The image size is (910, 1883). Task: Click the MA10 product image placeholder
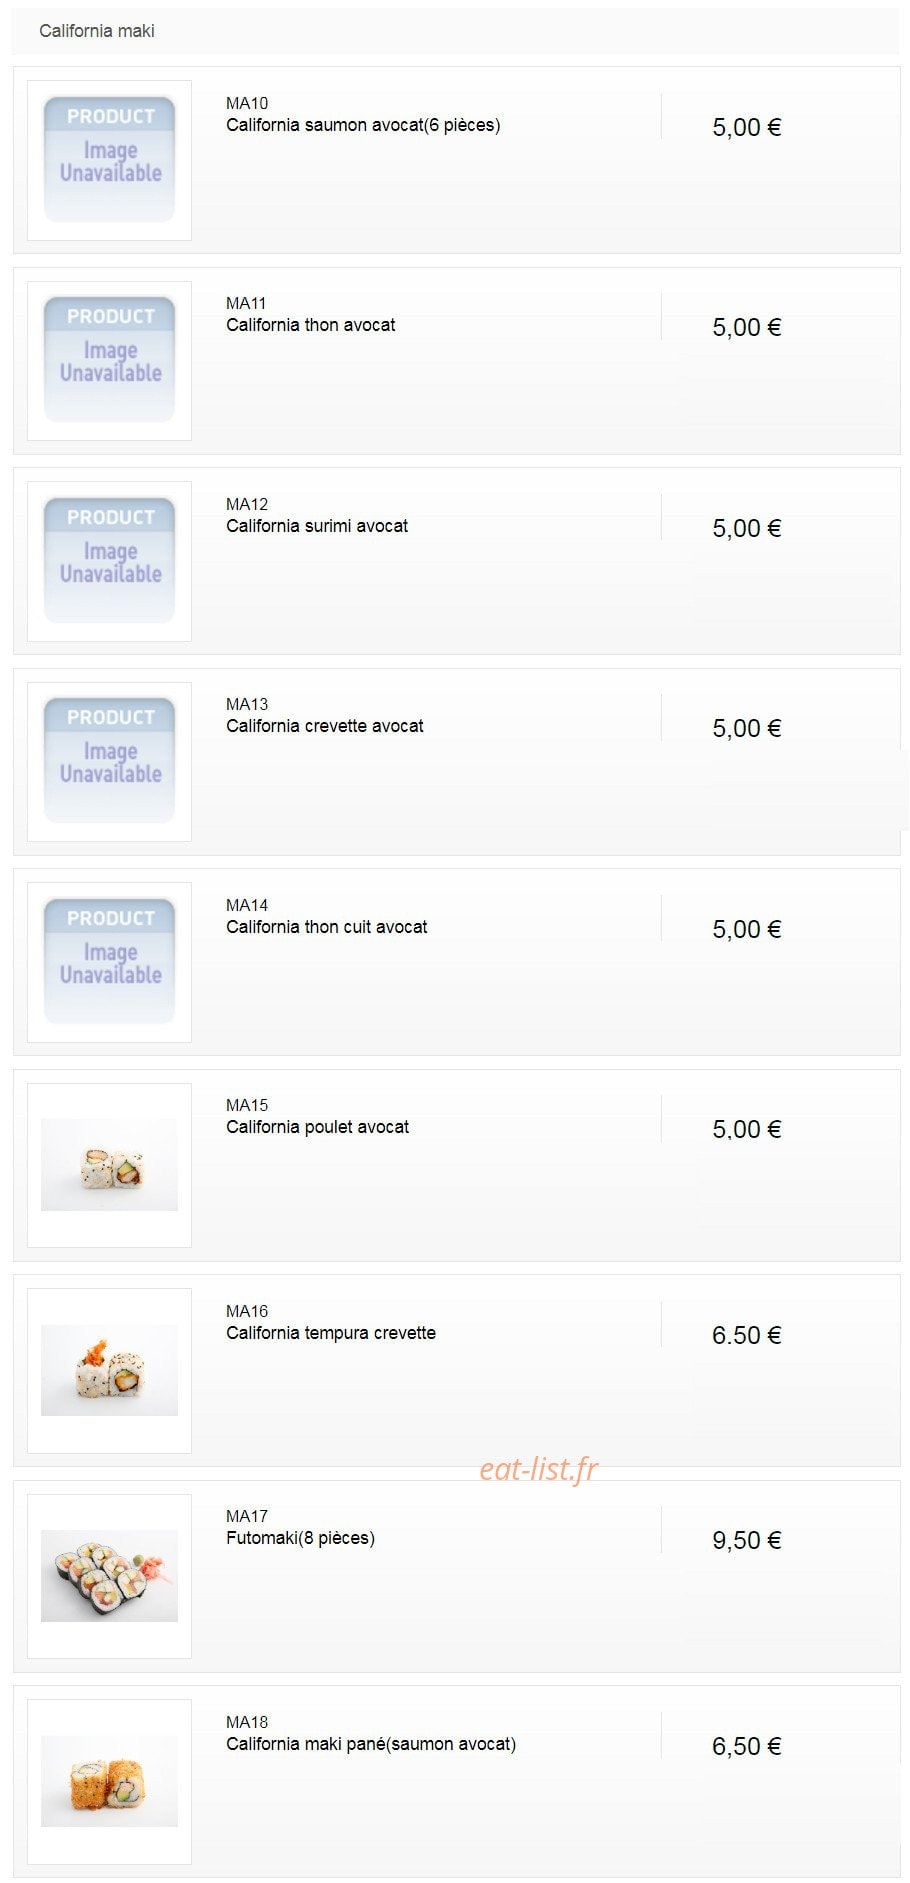point(109,160)
